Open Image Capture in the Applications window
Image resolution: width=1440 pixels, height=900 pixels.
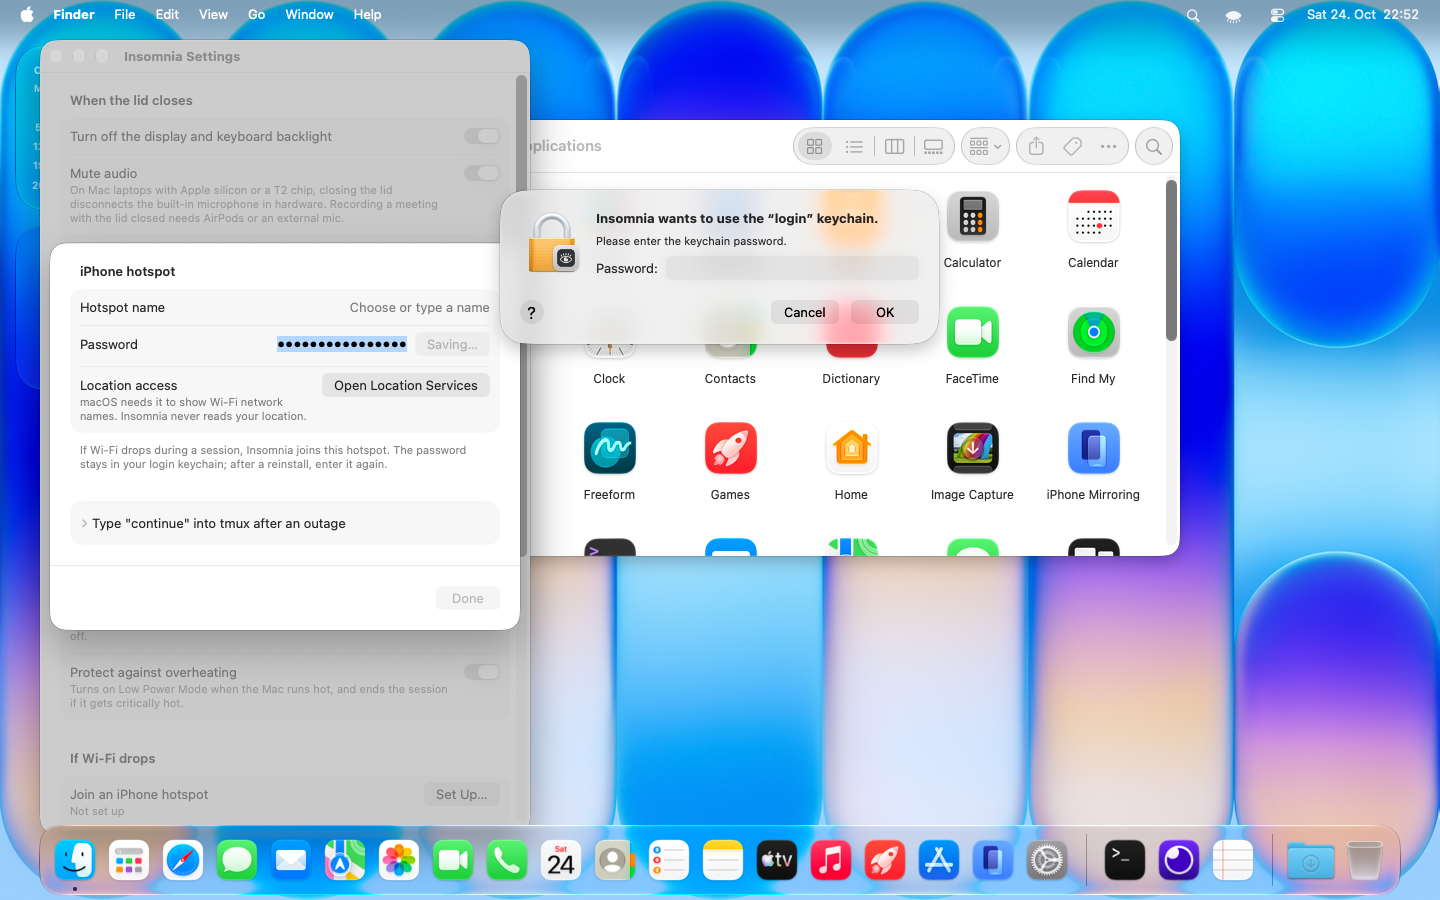[972, 449]
